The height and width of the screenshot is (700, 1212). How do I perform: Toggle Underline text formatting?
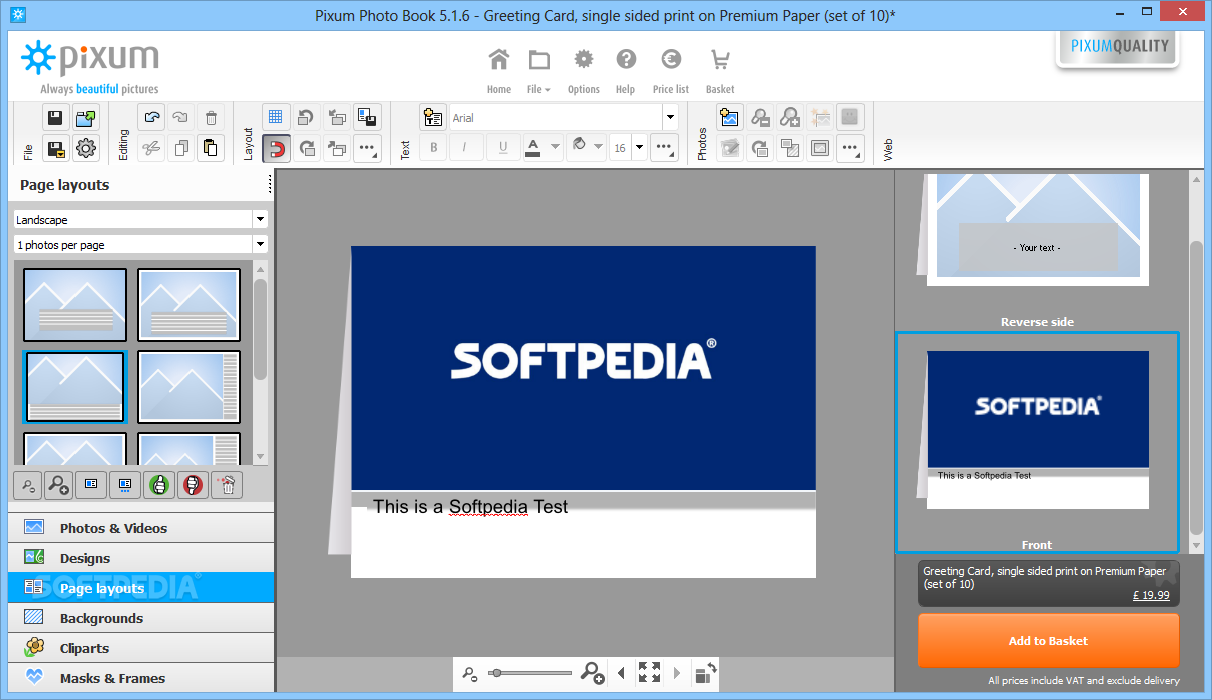point(502,148)
